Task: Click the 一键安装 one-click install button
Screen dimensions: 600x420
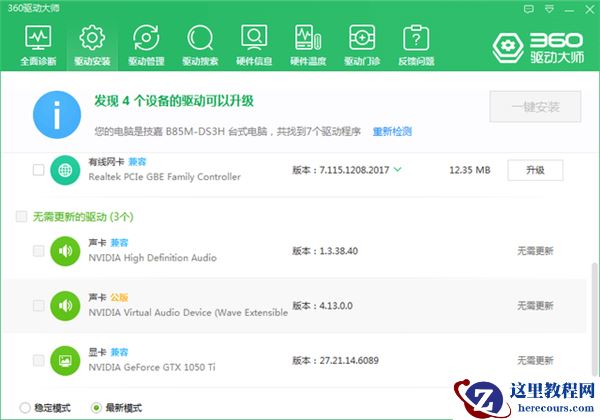Action: pos(535,107)
